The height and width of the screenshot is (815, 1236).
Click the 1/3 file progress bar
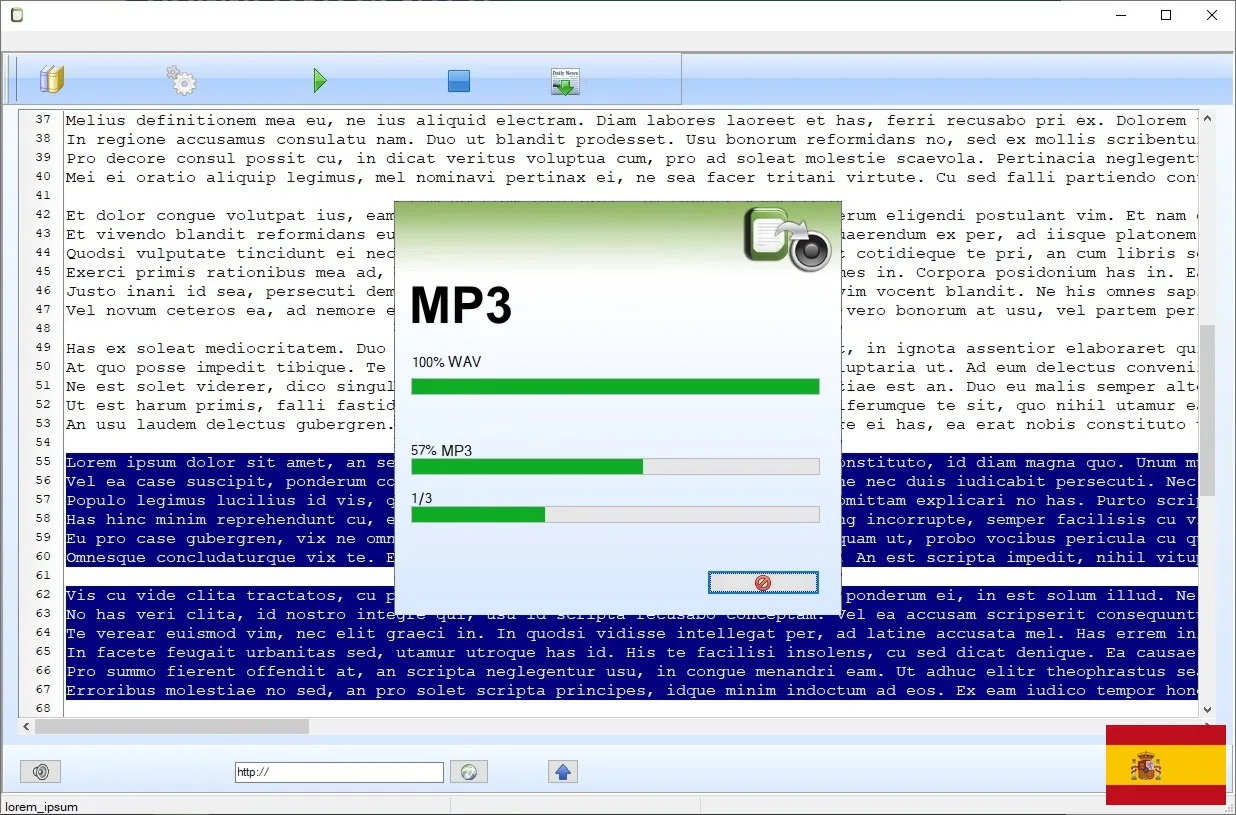tap(615, 514)
